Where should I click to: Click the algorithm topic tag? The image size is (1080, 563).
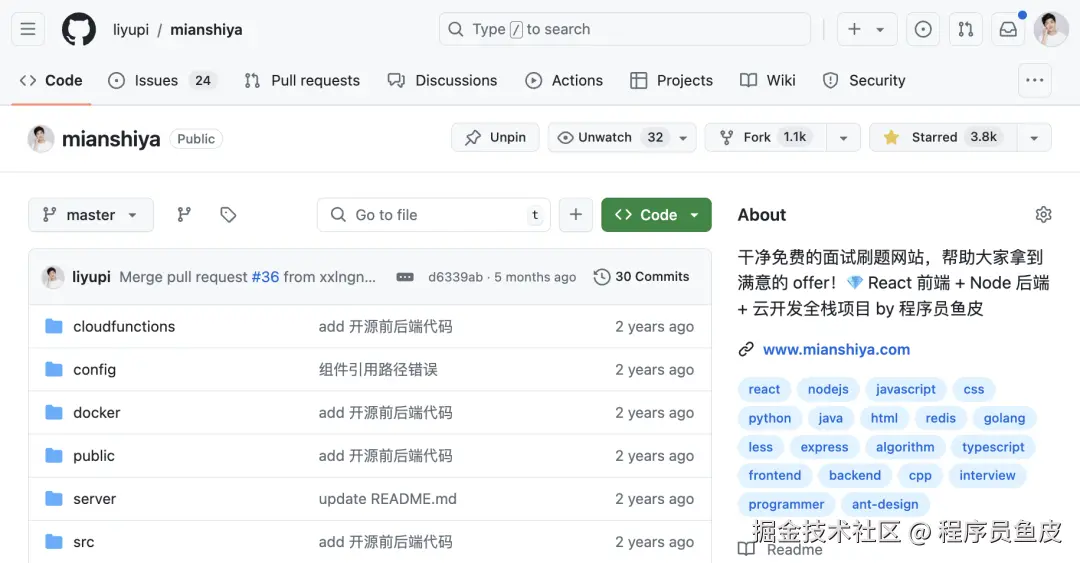tap(905, 447)
